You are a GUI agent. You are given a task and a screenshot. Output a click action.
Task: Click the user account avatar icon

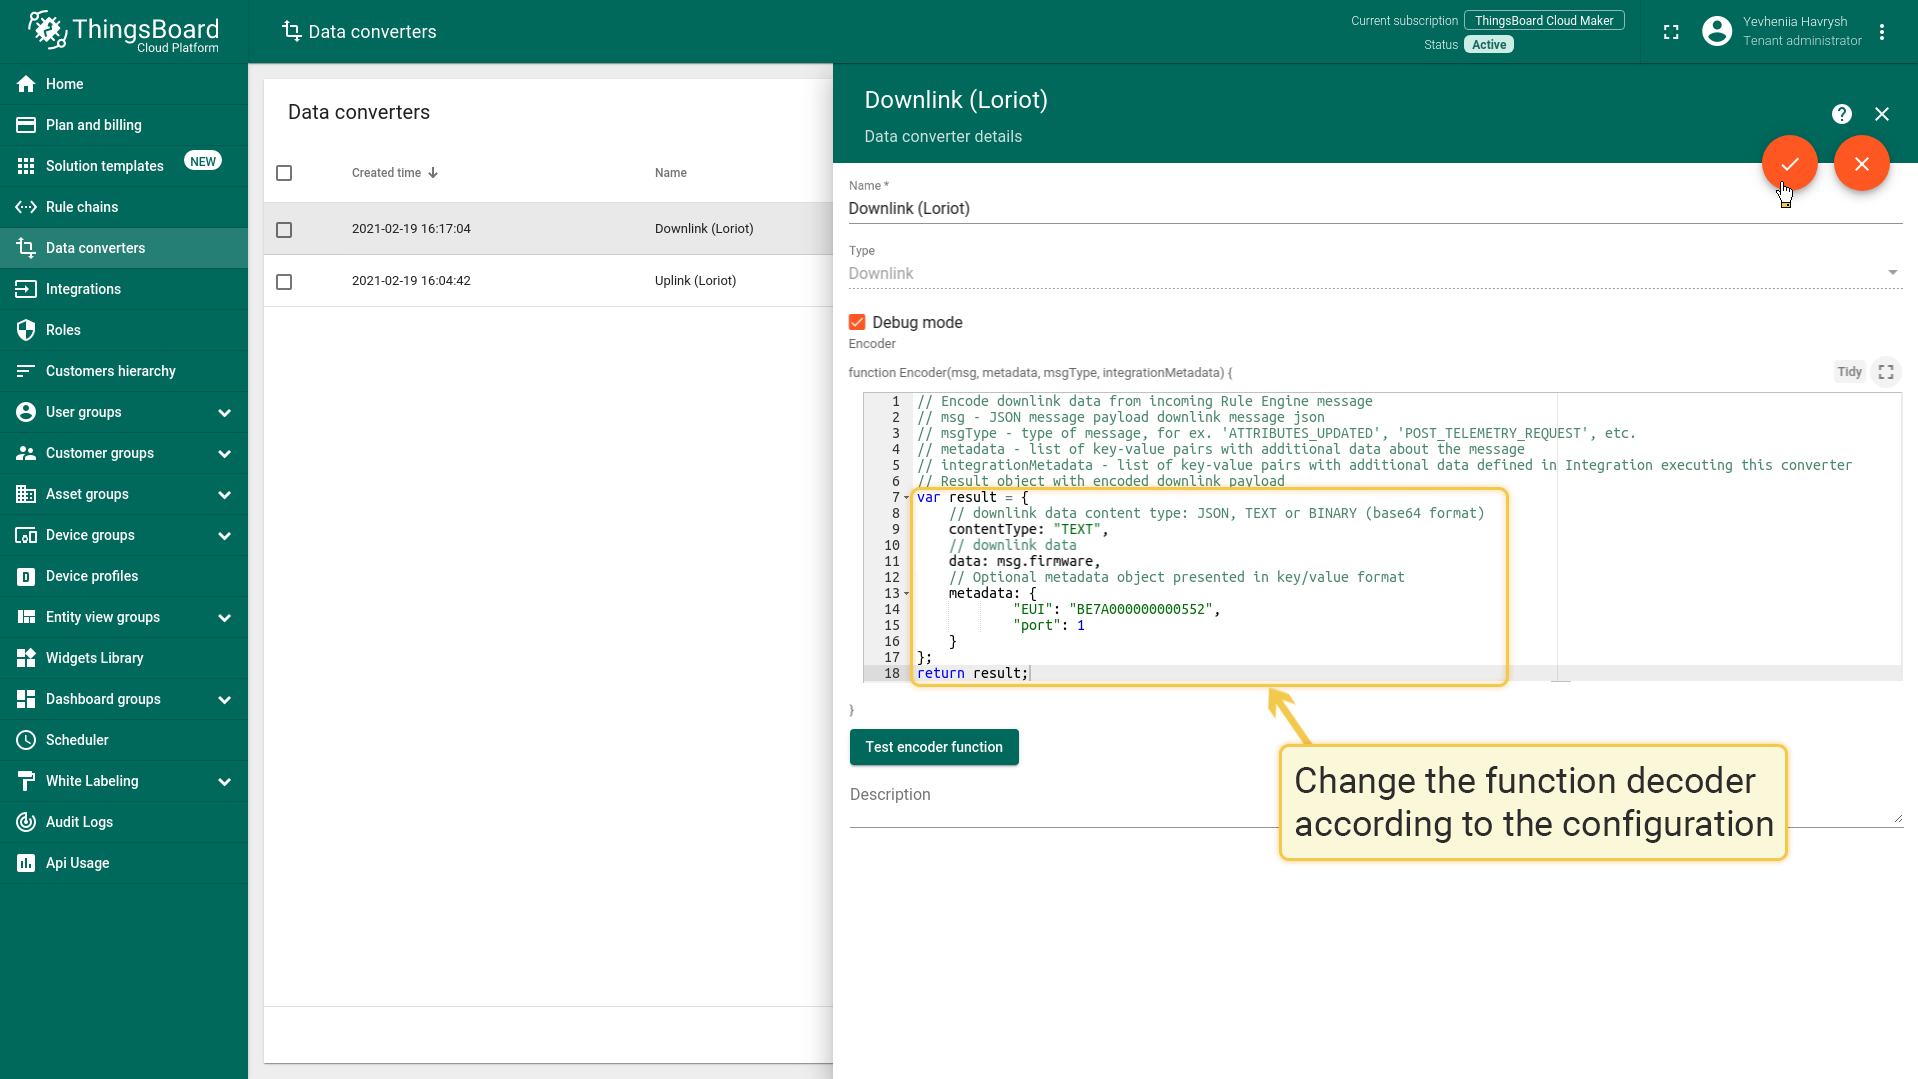[1716, 32]
